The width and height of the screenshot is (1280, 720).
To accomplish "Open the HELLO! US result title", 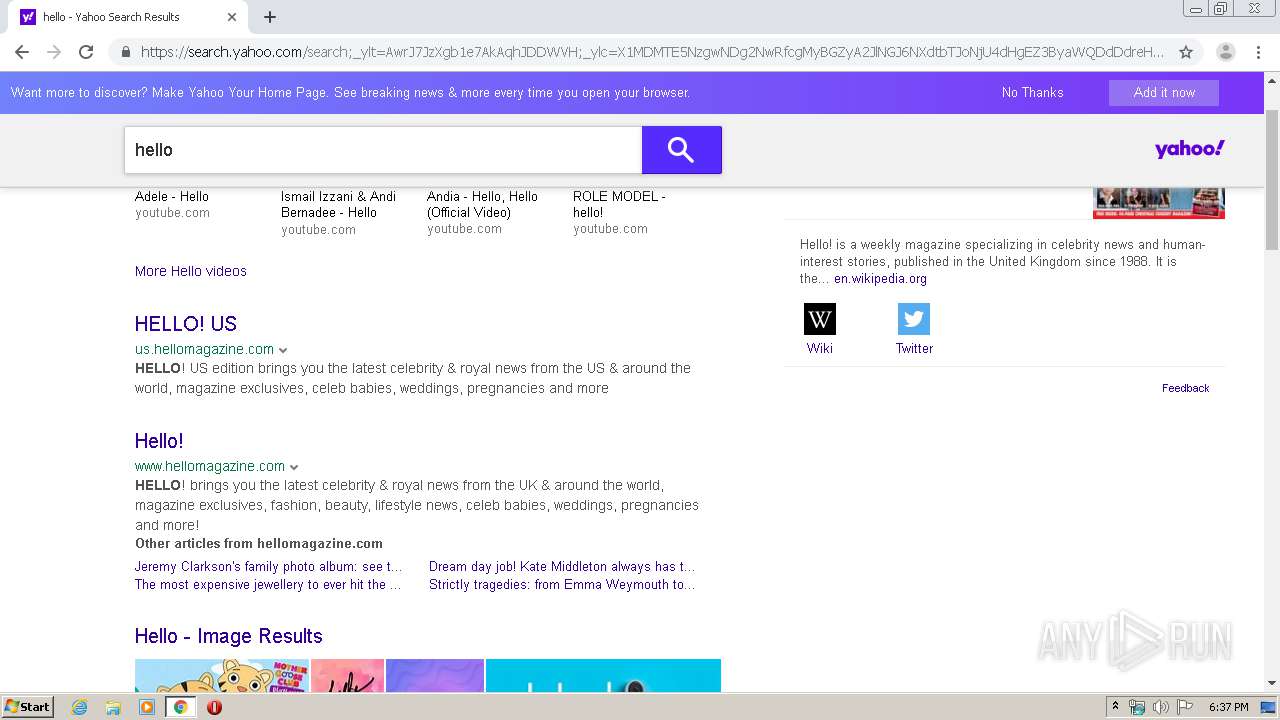I will tap(186, 324).
